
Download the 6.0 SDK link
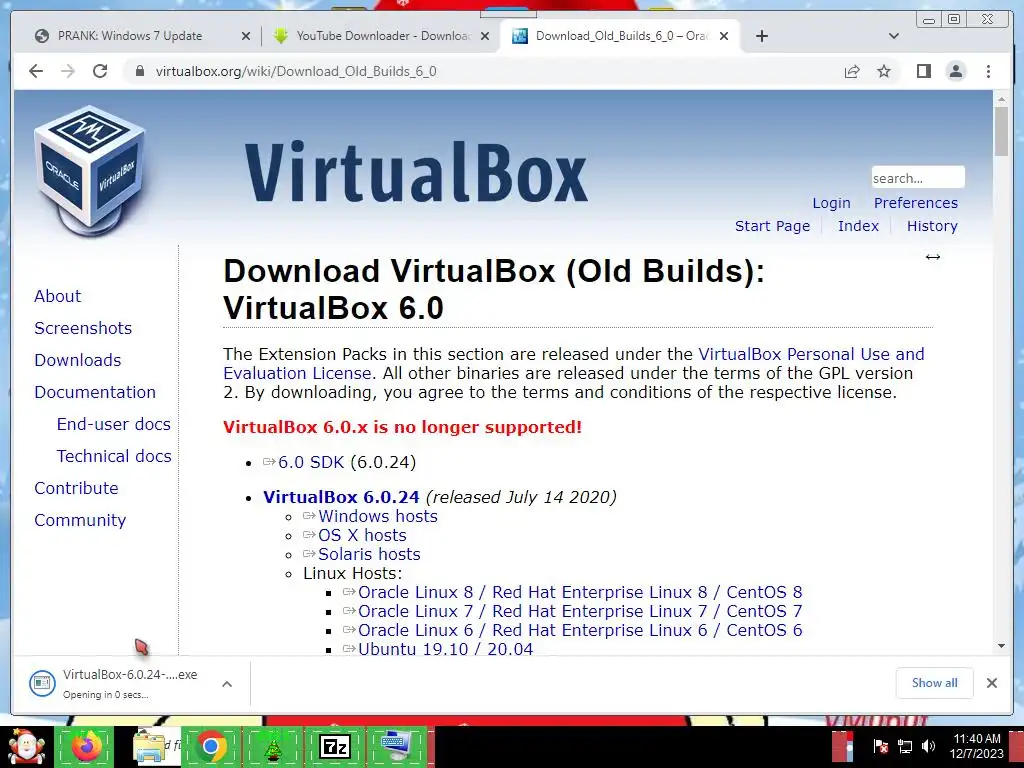coord(311,462)
